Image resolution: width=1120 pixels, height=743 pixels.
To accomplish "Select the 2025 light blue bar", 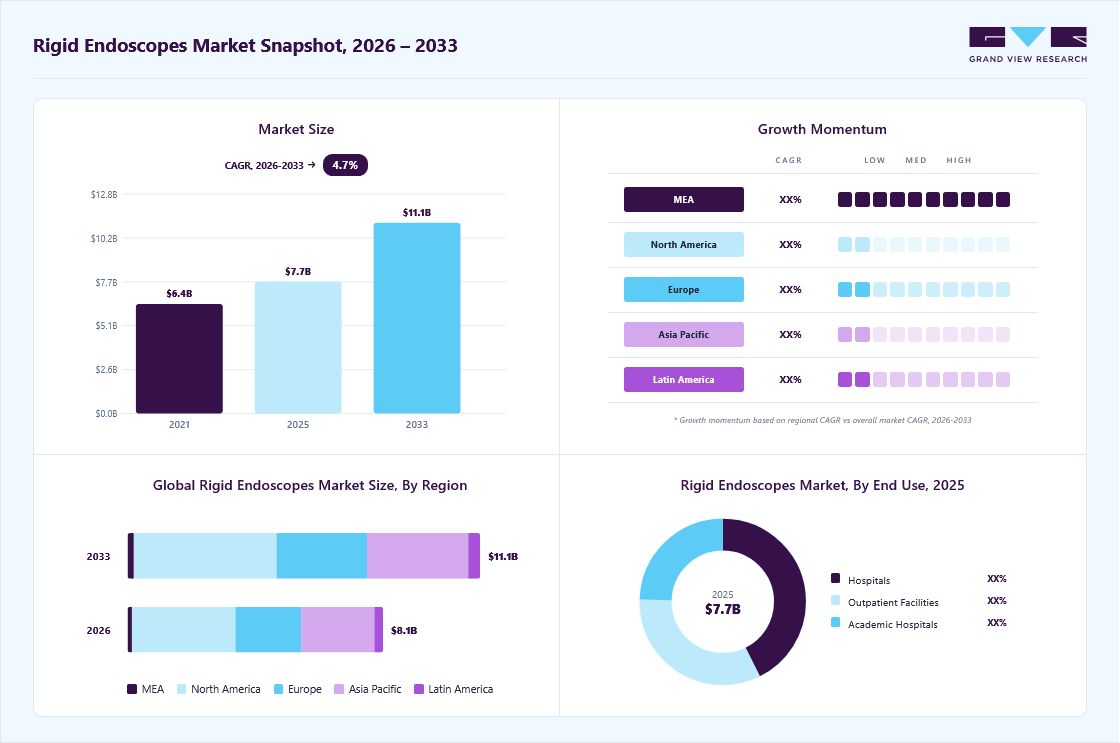I will 298,347.
